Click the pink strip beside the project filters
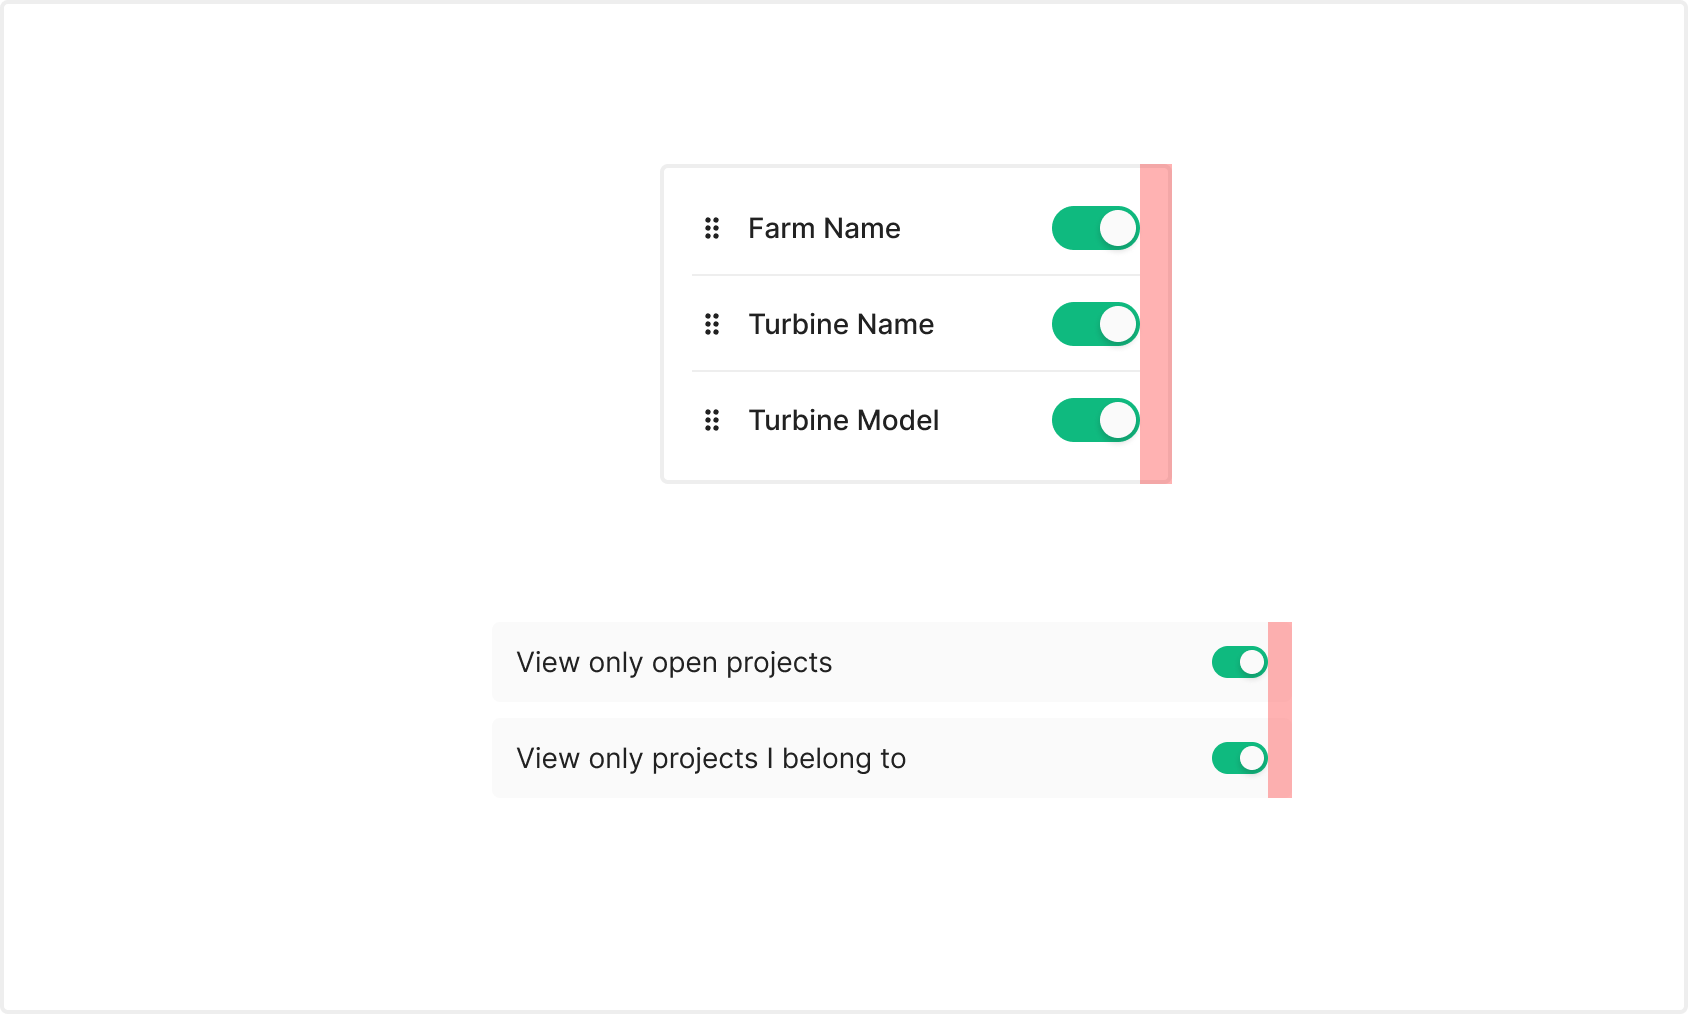 [1280, 710]
